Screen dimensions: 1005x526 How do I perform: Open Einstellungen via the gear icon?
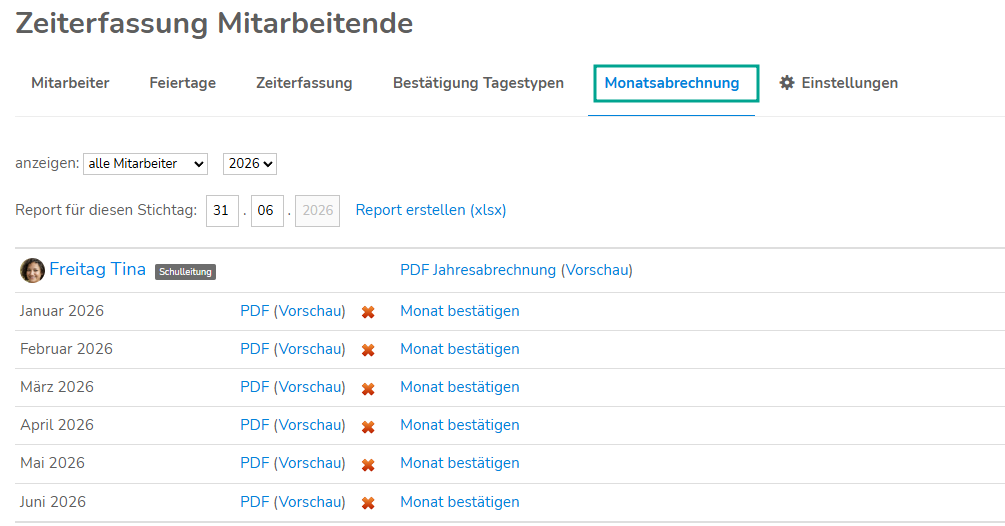(786, 83)
